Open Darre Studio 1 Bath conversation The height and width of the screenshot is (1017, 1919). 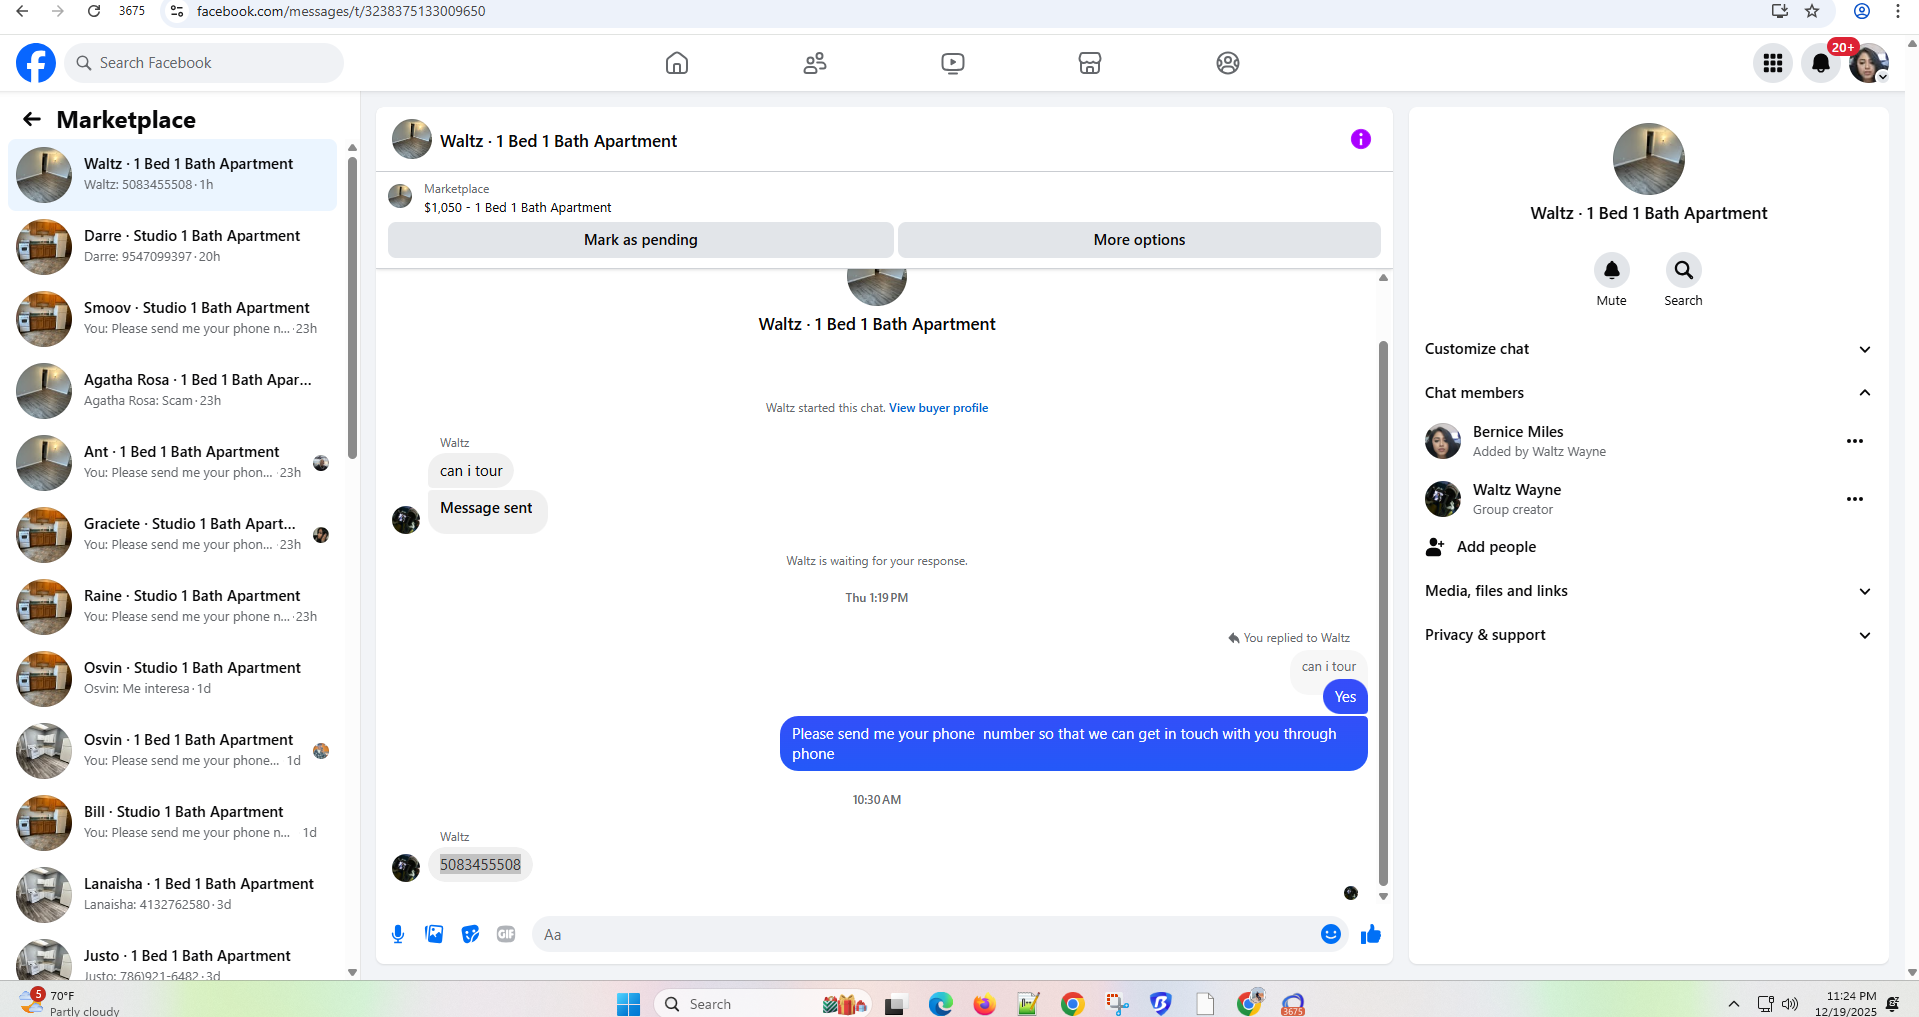pyautogui.click(x=173, y=247)
